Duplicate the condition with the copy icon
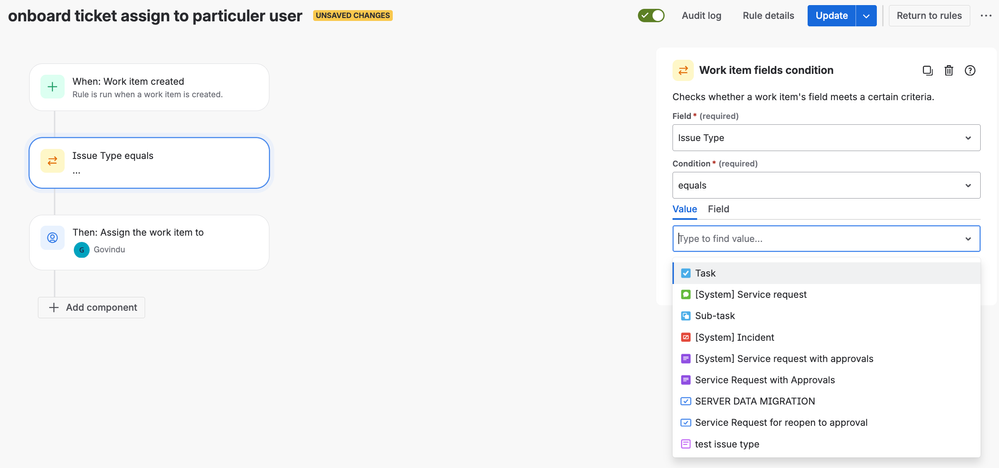999x468 pixels. [x=928, y=71]
